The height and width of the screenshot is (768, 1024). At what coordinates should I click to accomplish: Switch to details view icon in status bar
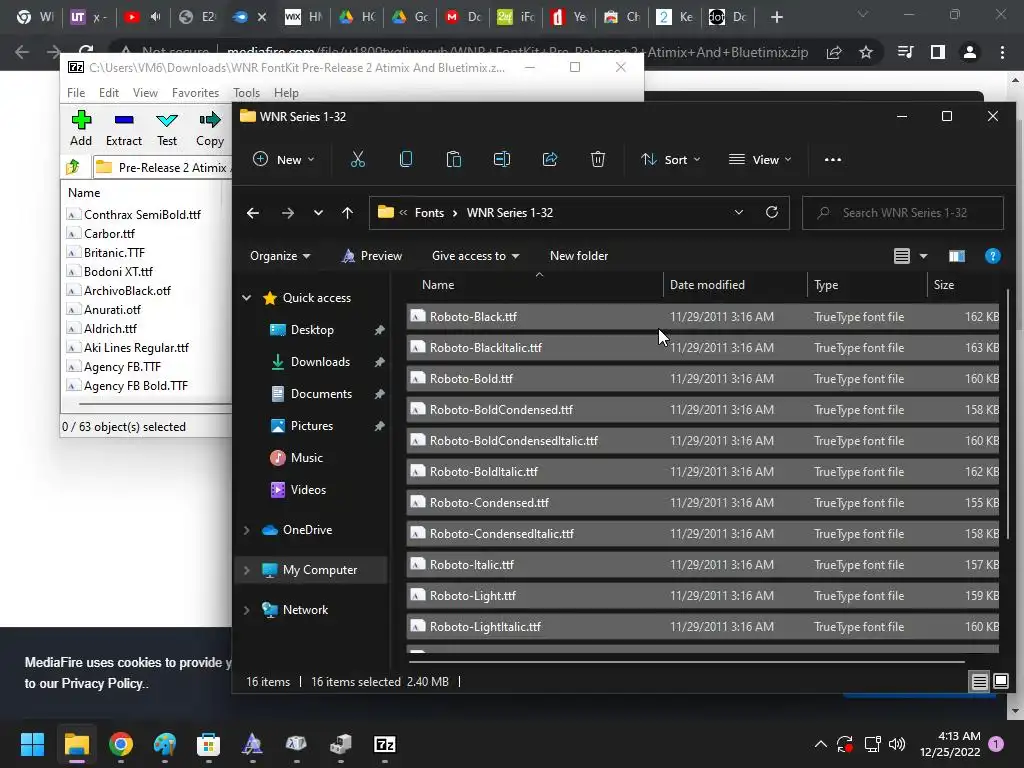(x=980, y=682)
